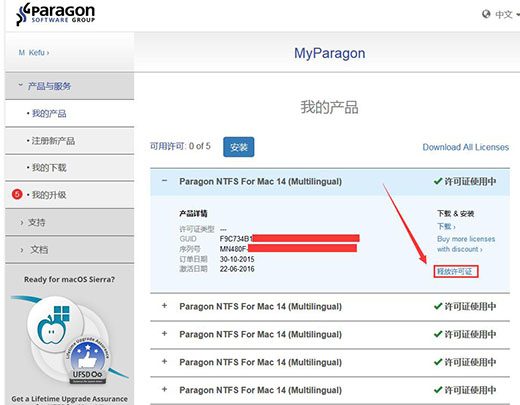Click Buy more licenses with discount

point(466,244)
